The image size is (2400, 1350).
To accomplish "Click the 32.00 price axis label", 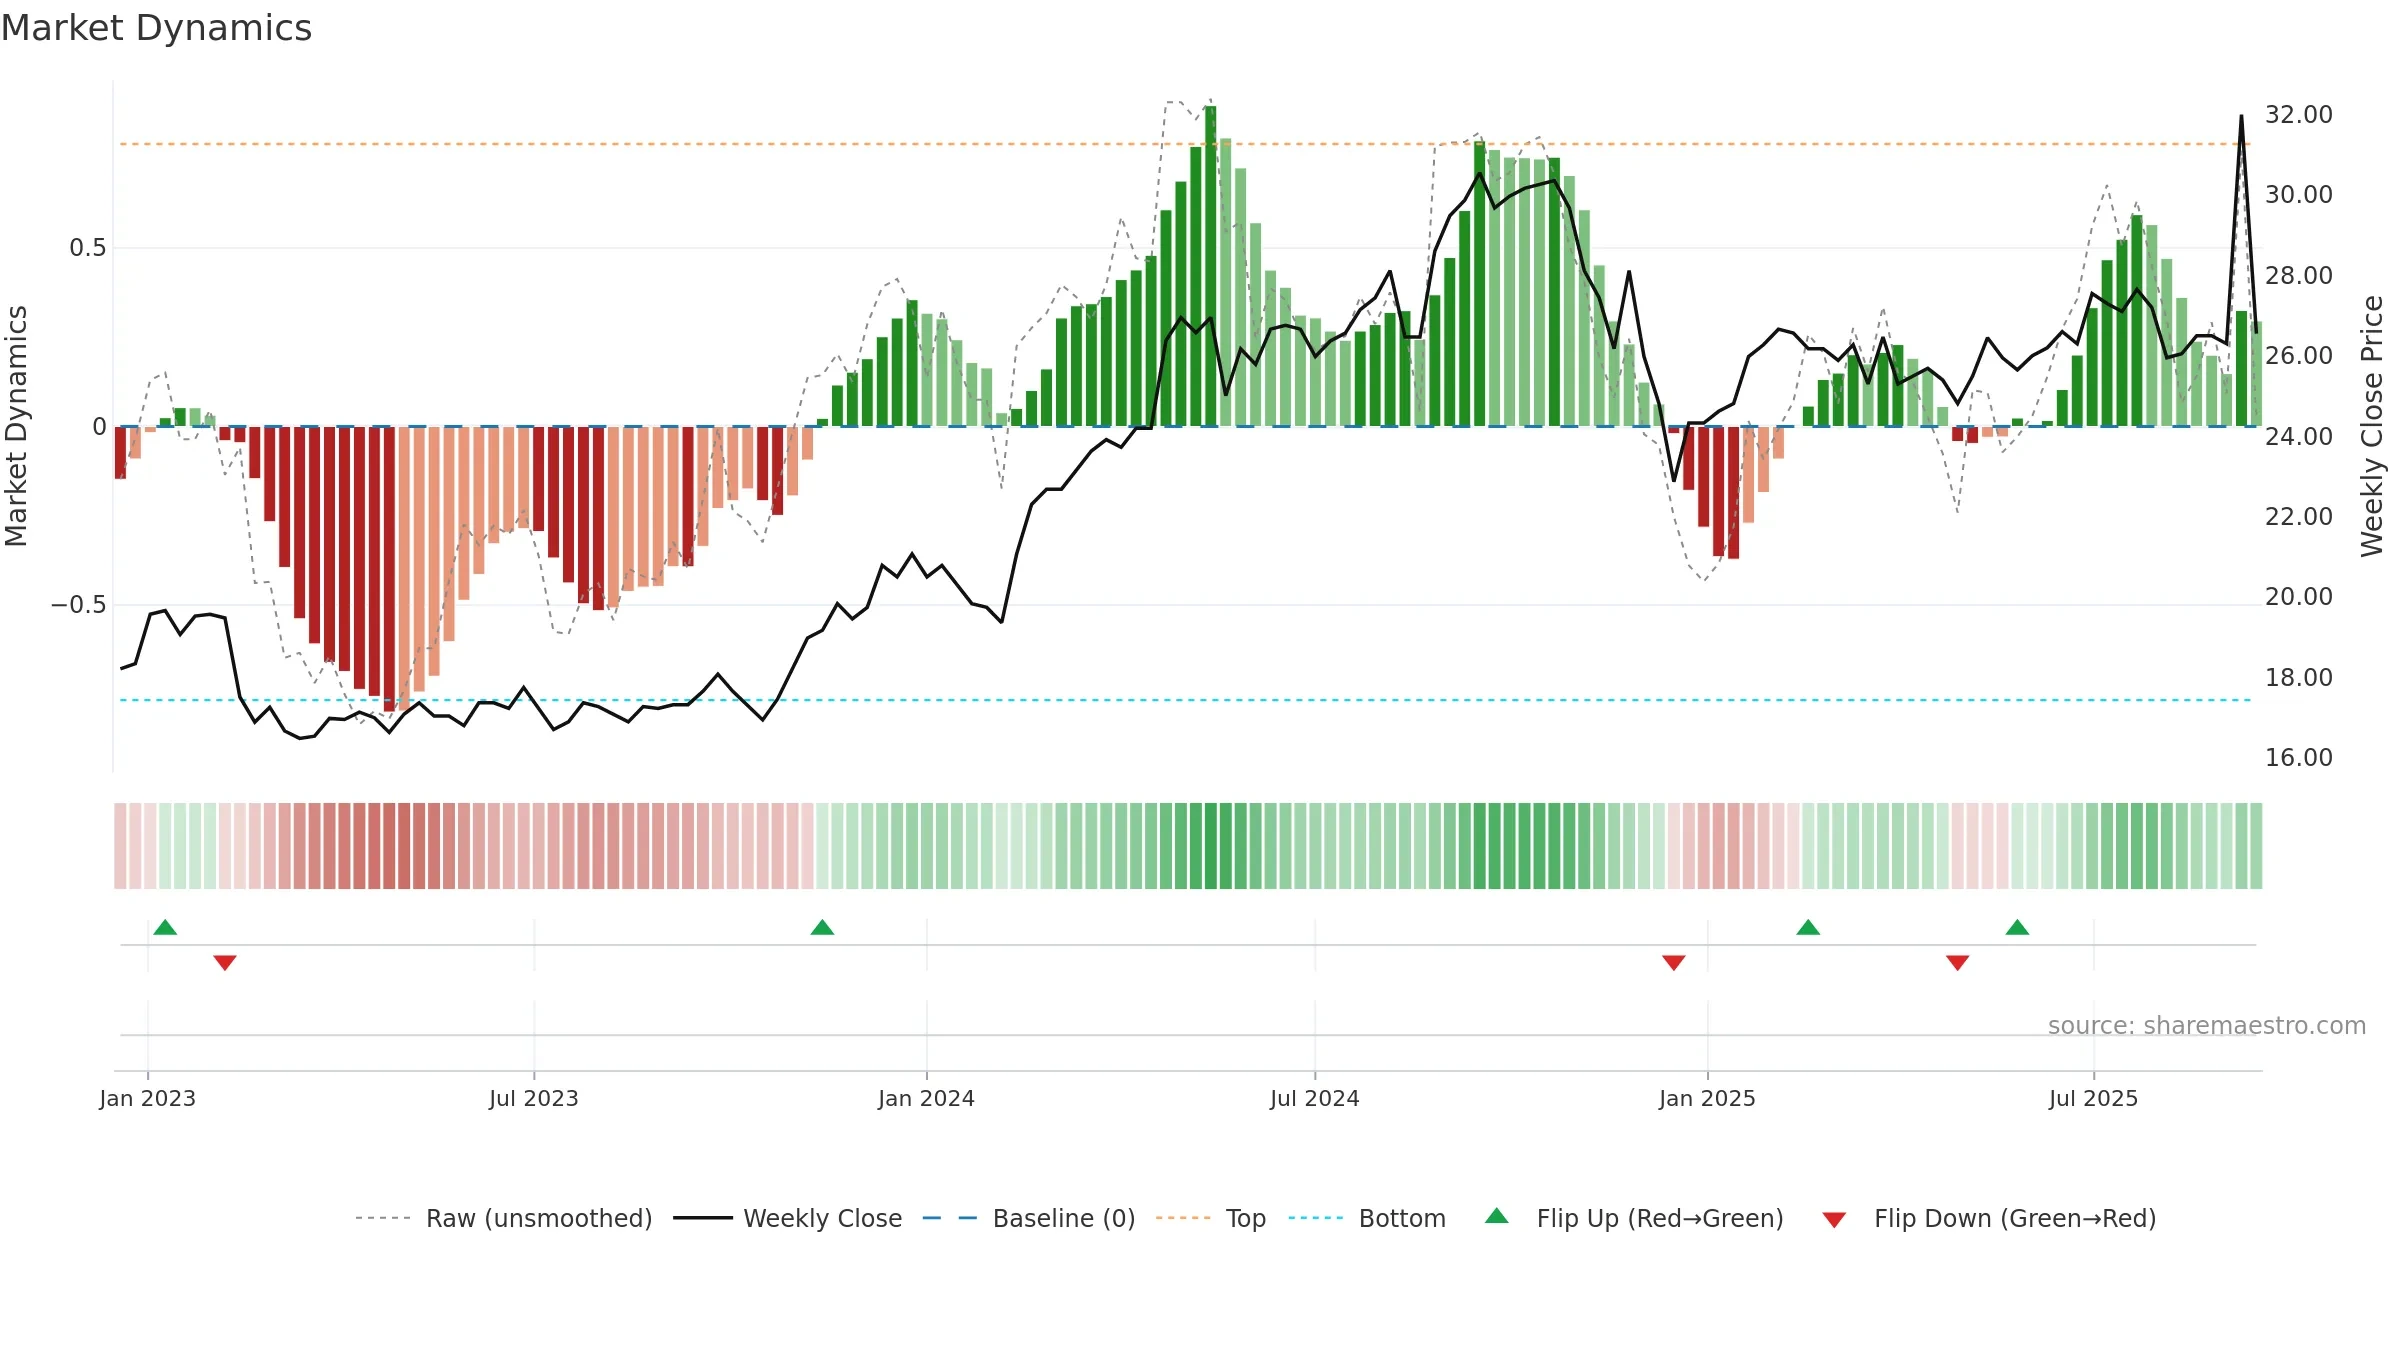I will pyautogui.click(x=2299, y=114).
